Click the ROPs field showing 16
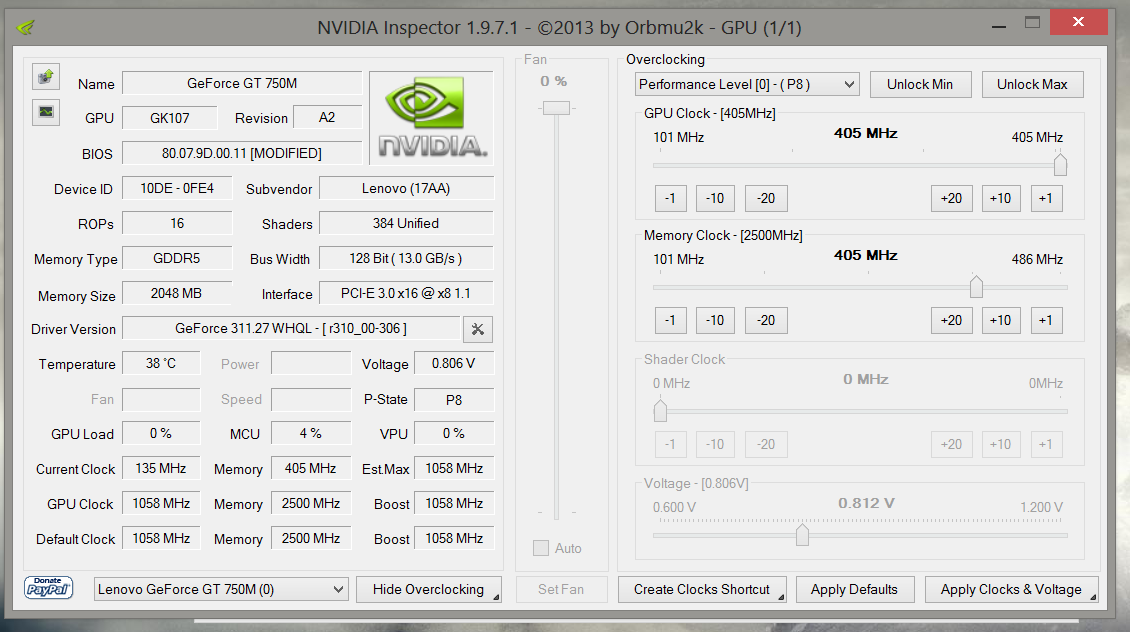Image resolution: width=1130 pixels, height=632 pixels. tap(177, 223)
